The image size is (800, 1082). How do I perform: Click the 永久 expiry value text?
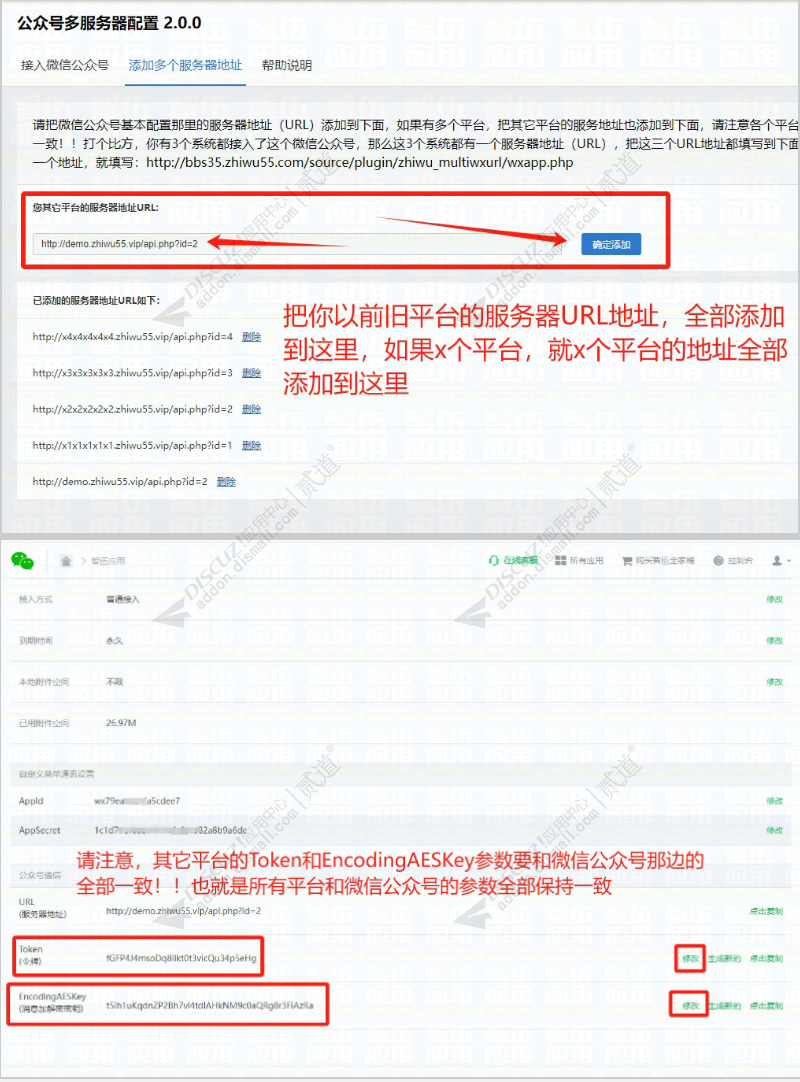click(x=115, y=640)
